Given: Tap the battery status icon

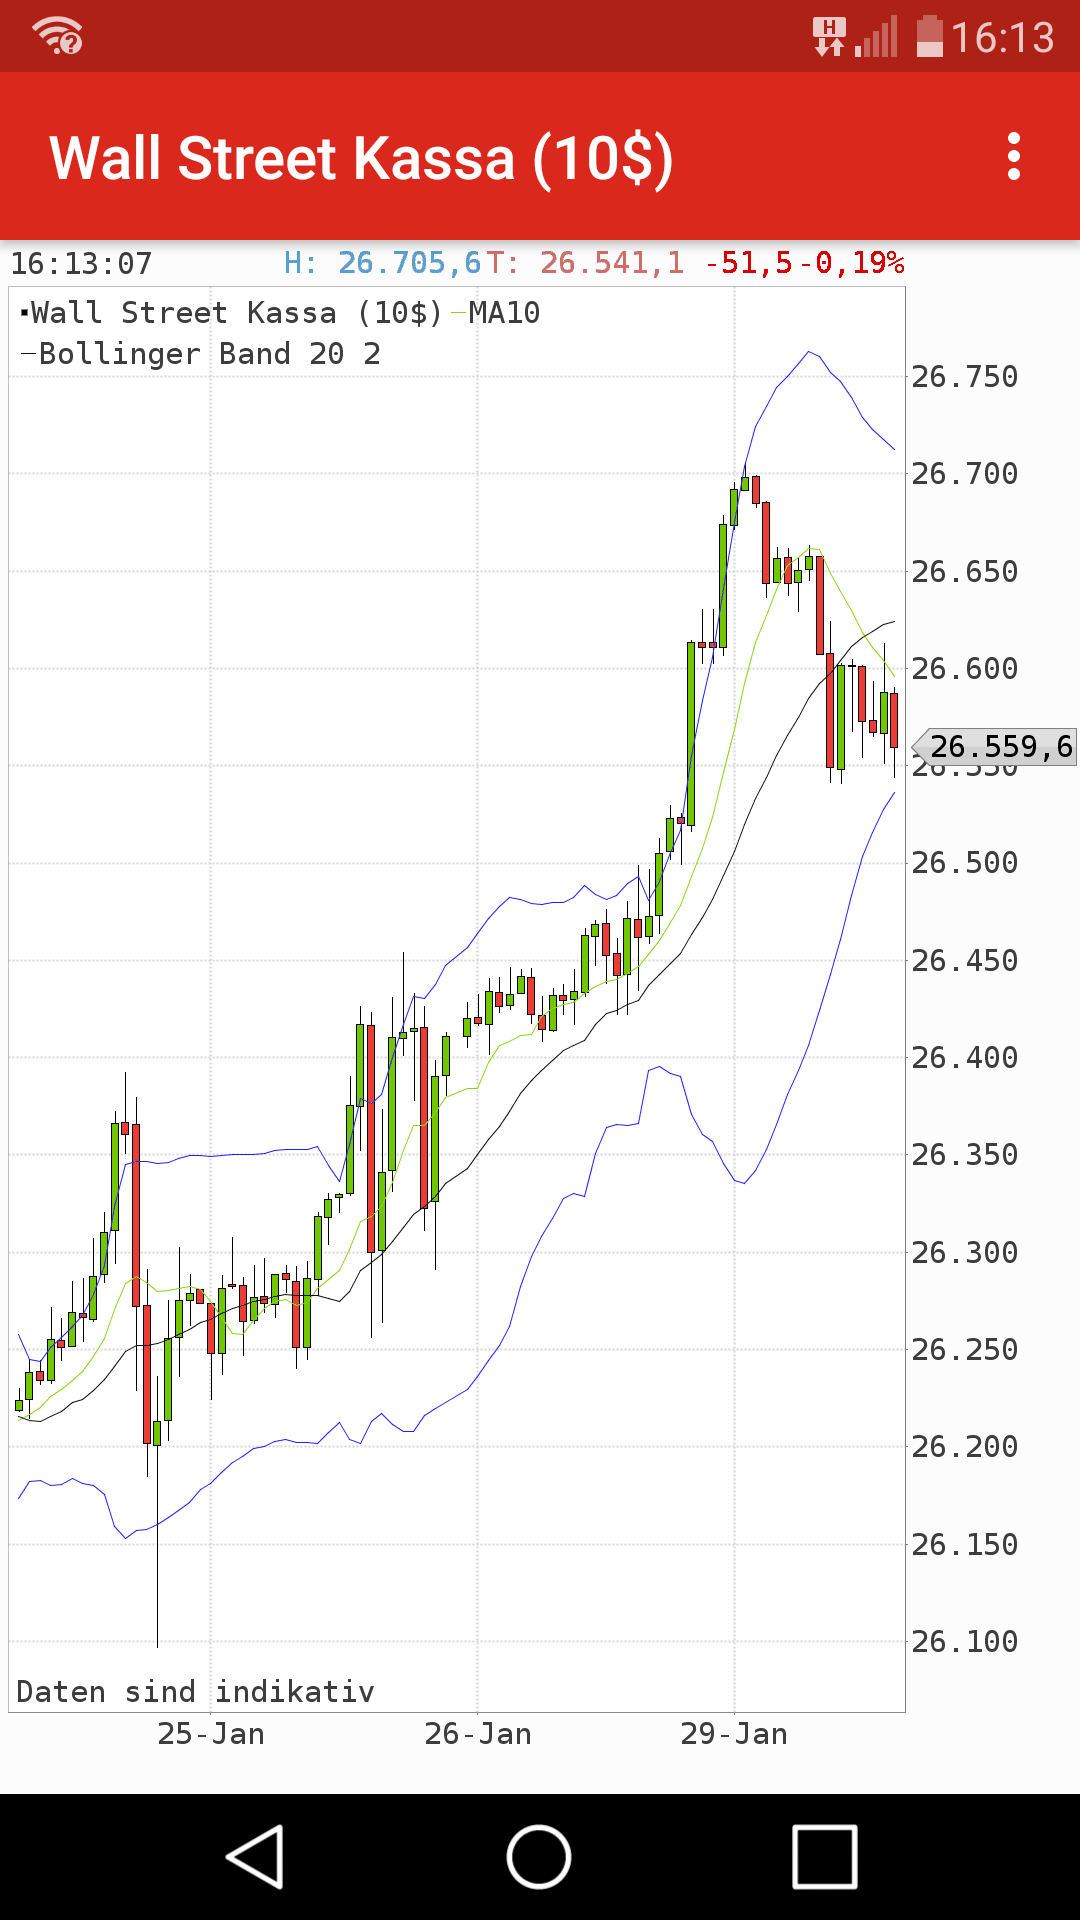Looking at the screenshot, I should [930, 36].
